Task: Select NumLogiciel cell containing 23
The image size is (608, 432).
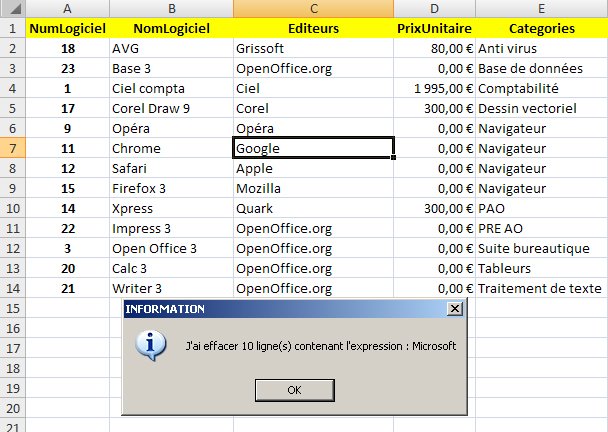Action: (x=67, y=68)
